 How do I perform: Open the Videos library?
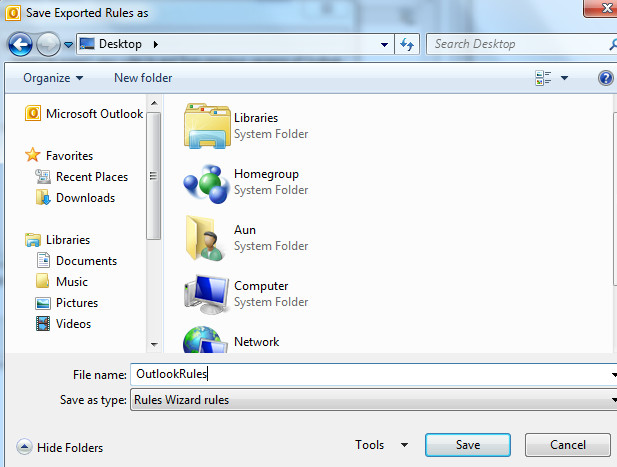point(73,323)
